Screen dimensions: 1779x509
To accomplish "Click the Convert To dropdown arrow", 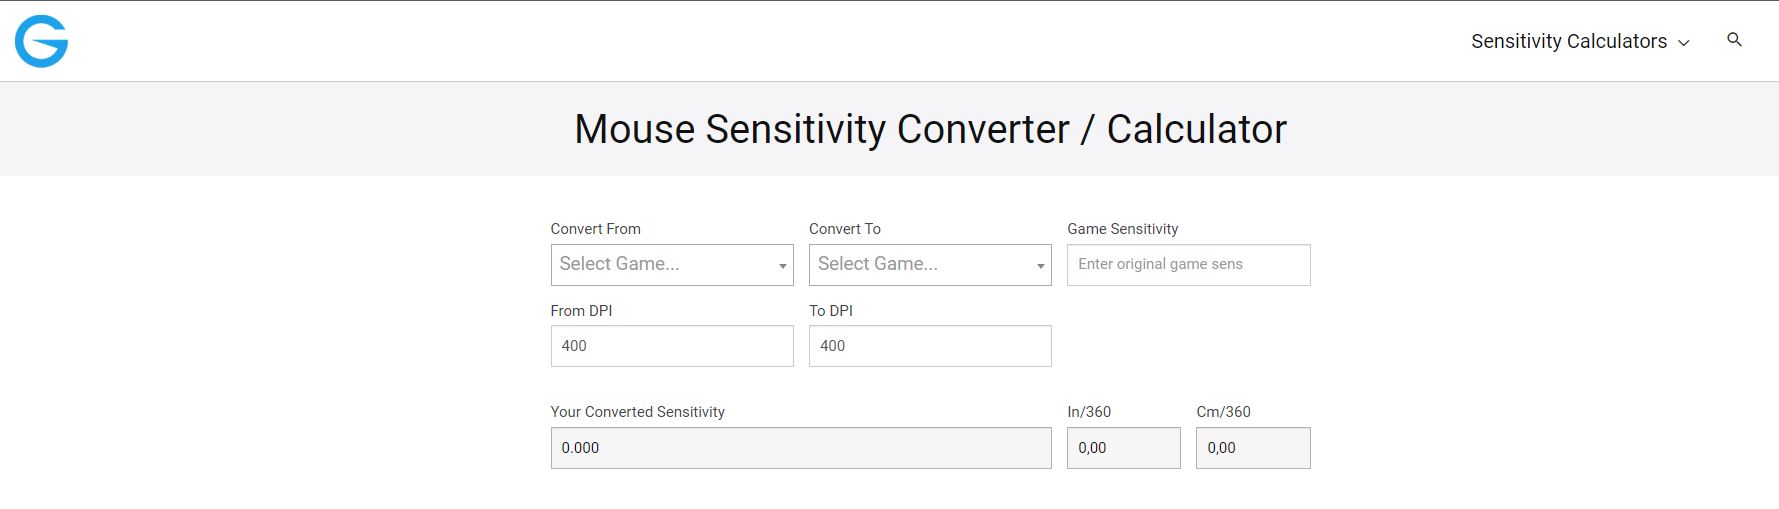I will (x=1040, y=266).
